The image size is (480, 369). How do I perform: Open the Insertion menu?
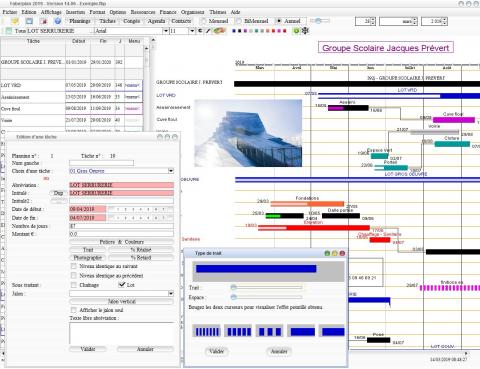coord(75,12)
